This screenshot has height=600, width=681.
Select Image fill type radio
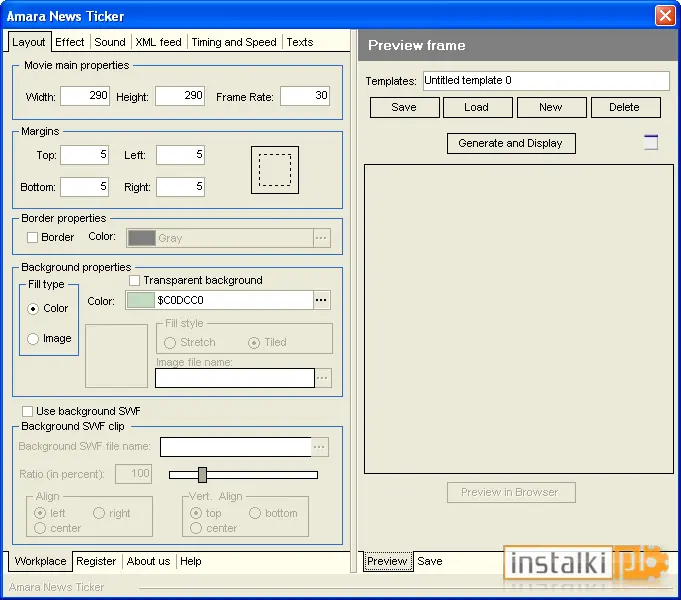33,339
